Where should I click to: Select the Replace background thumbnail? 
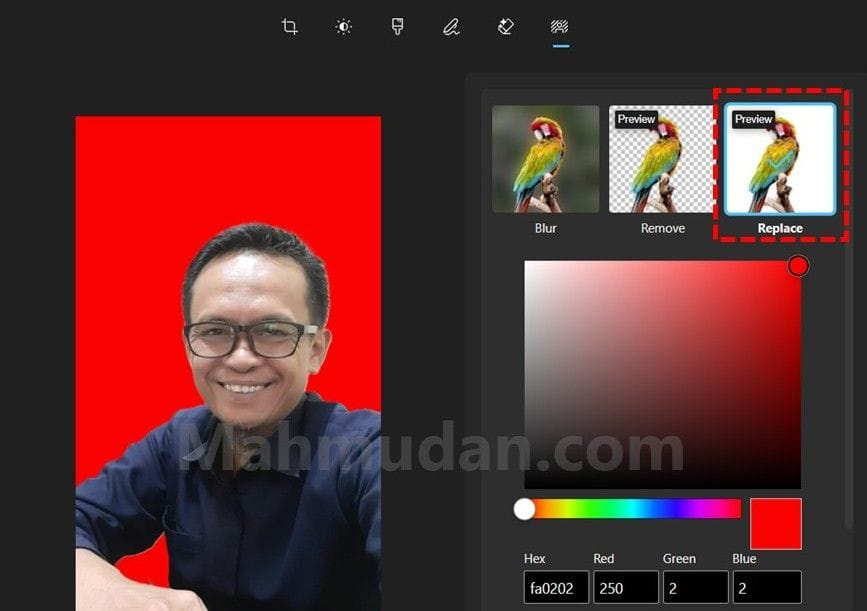[780, 159]
